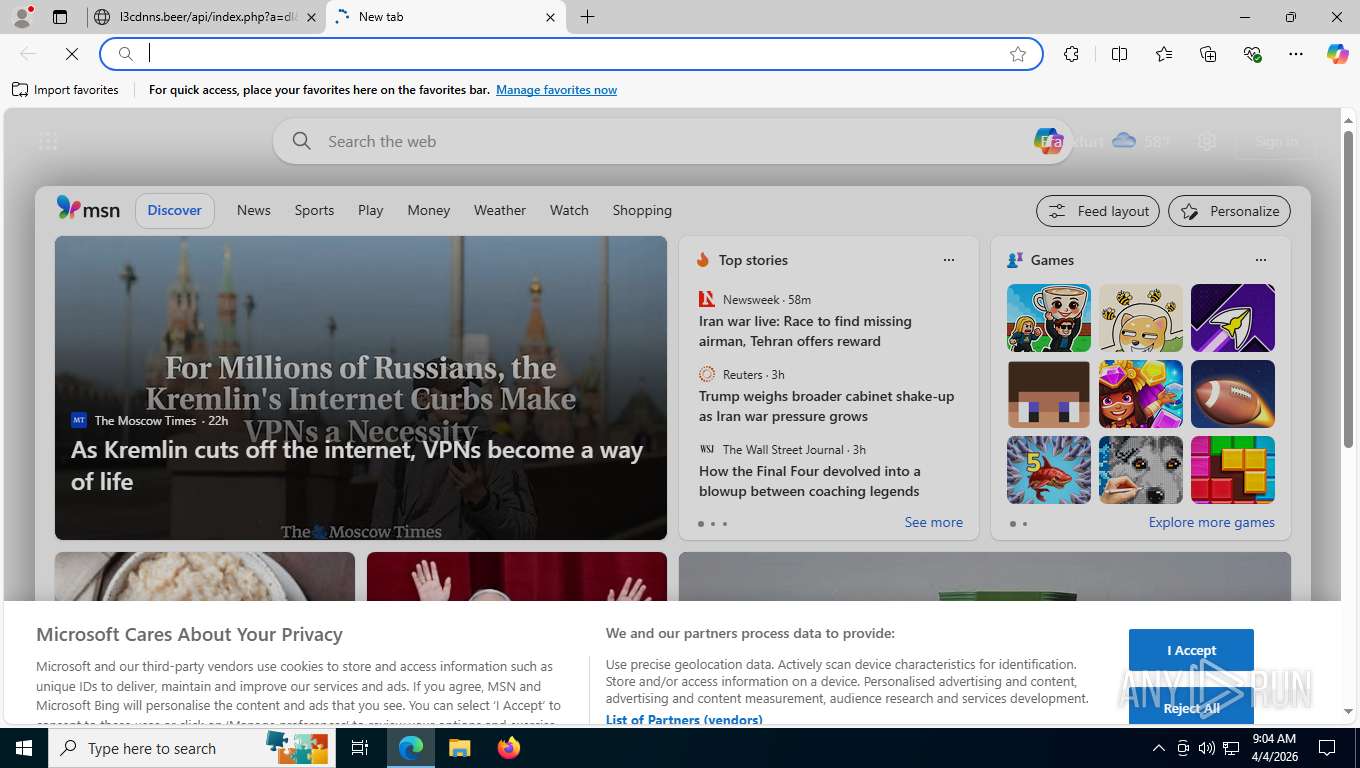Viewport: 1360px width, 768px height.
Task: Show hidden system tray icons
Action: tap(1159, 748)
